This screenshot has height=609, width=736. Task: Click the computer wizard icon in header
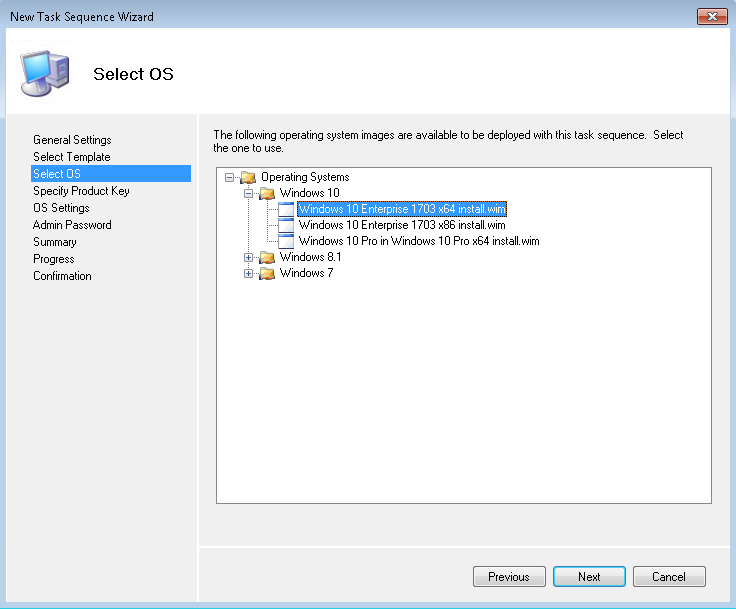click(x=45, y=73)
